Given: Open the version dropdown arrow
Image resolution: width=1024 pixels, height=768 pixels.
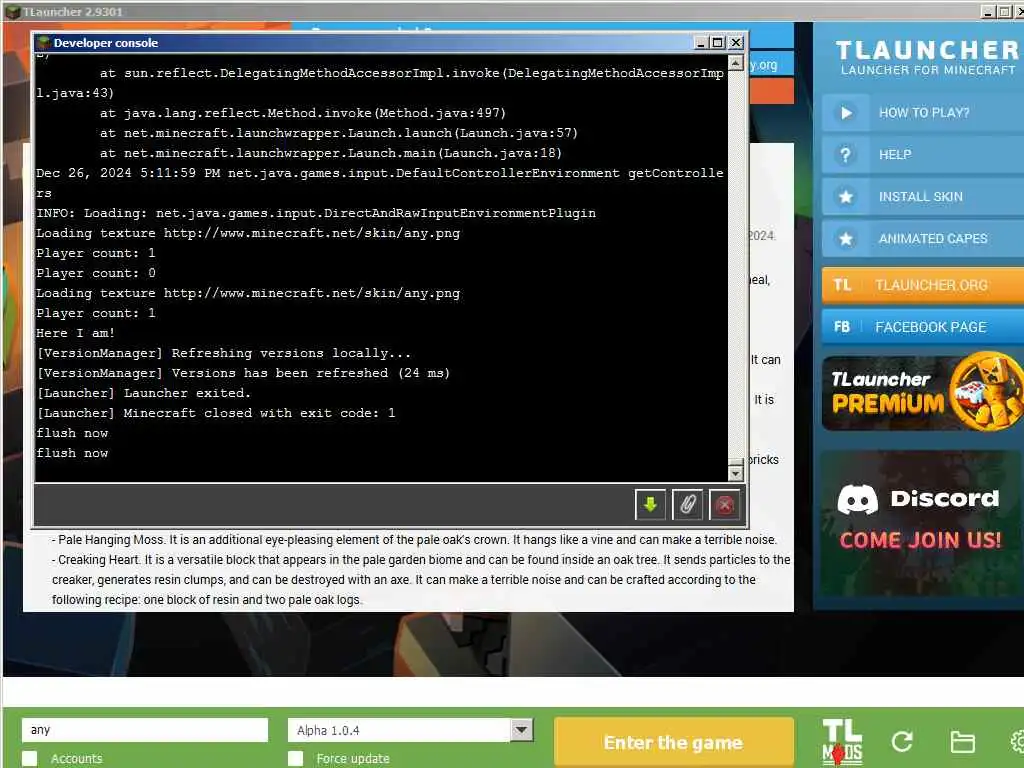Looking at the screenshot, I should [x=521, y=729].
